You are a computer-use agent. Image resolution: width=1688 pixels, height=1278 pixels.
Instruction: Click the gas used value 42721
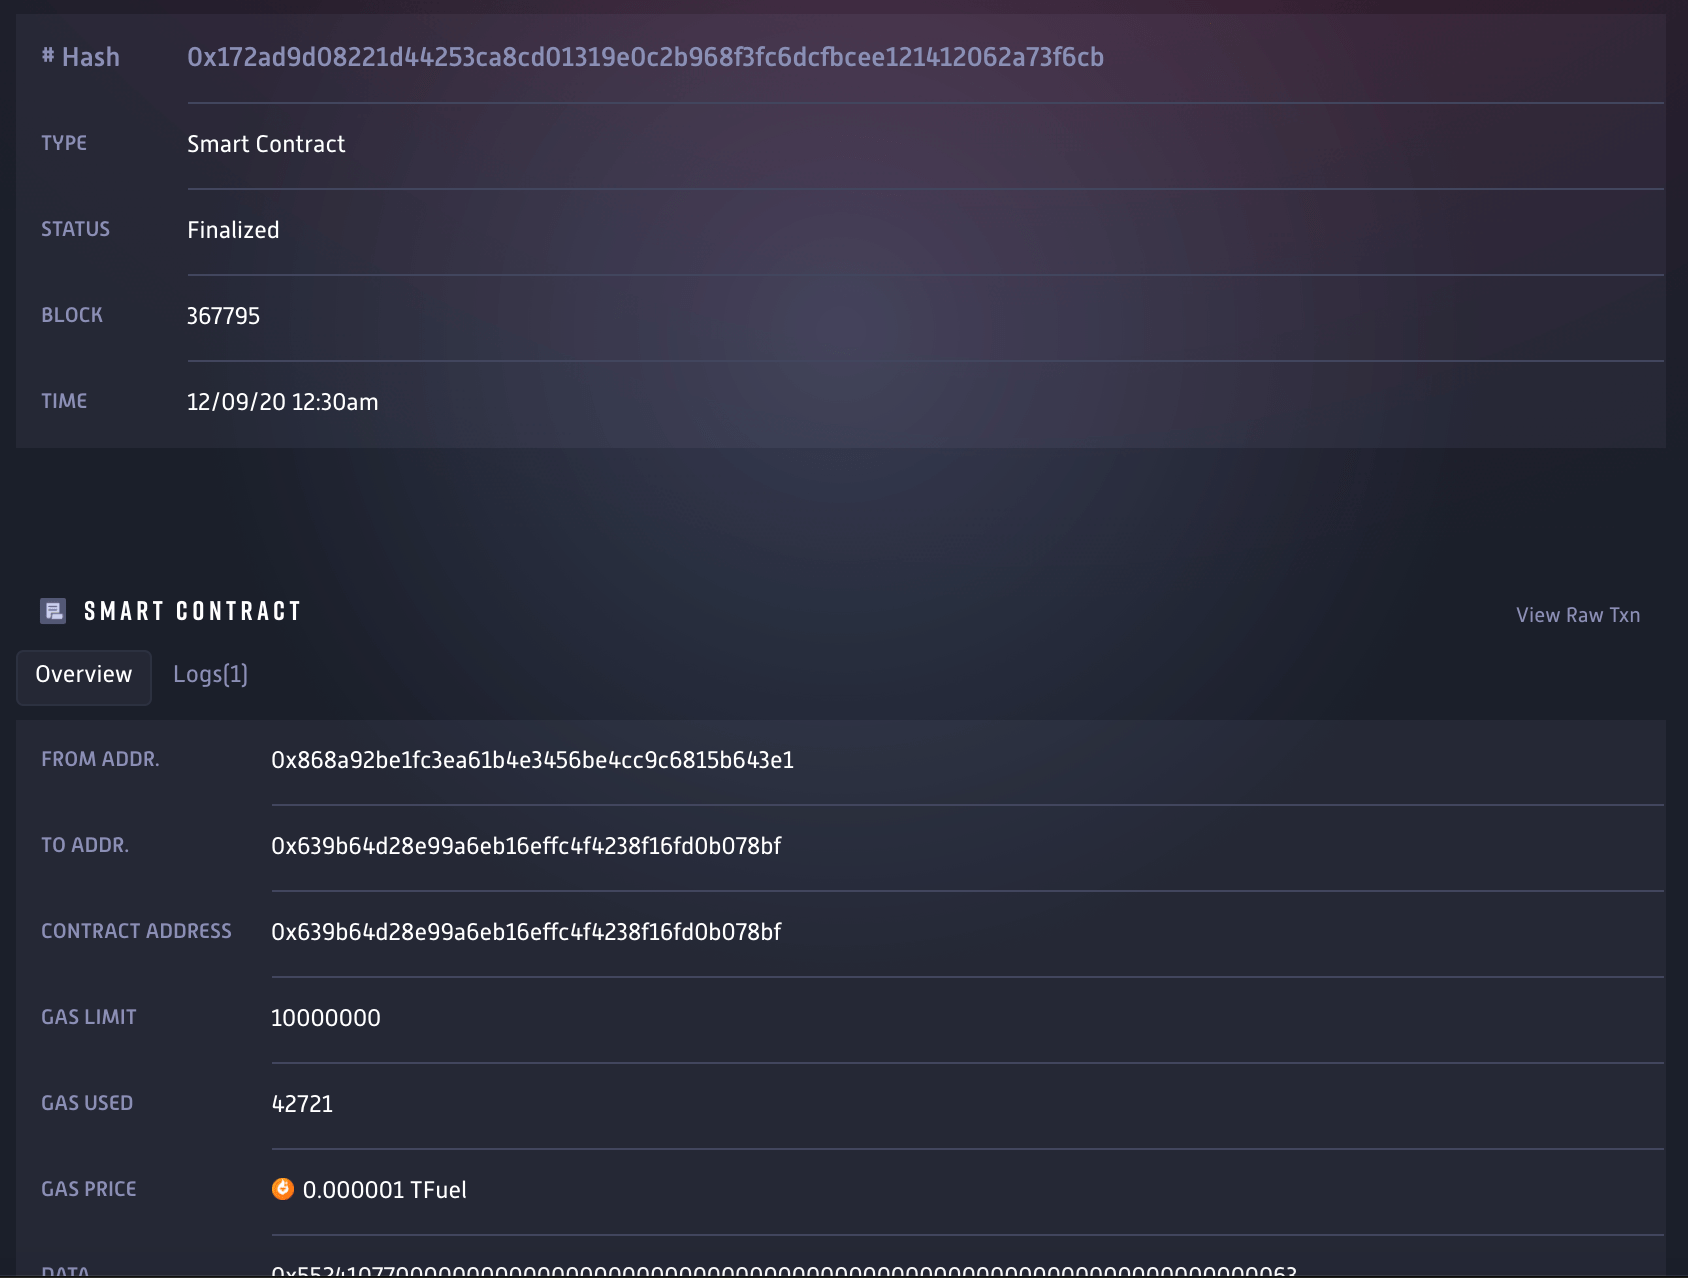point(304,1104)
